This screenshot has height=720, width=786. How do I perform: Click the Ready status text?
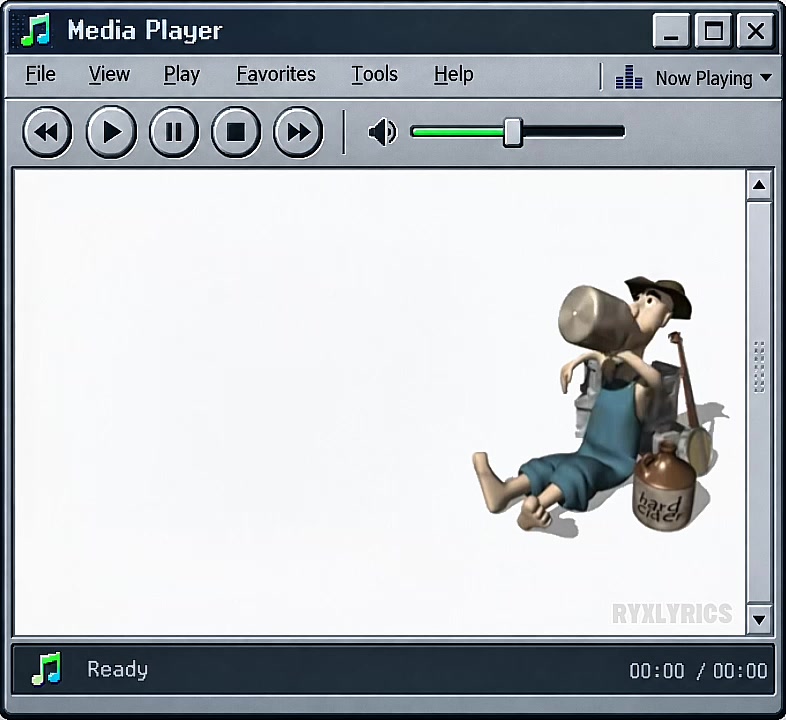tap(117, 669)
